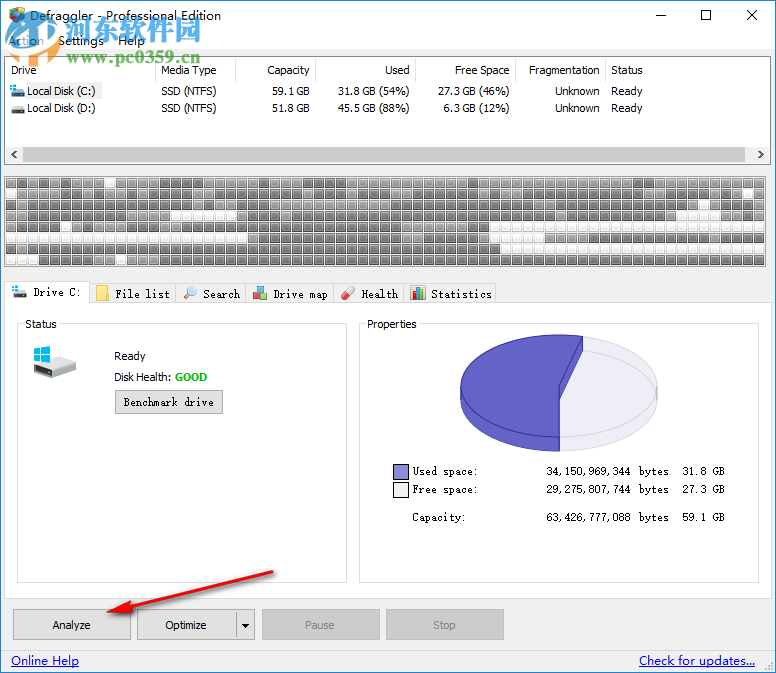Click the 45.5 GB (88%) used cell
The image size is (776, 673).
pyautogui.click(x=374, y=108)
